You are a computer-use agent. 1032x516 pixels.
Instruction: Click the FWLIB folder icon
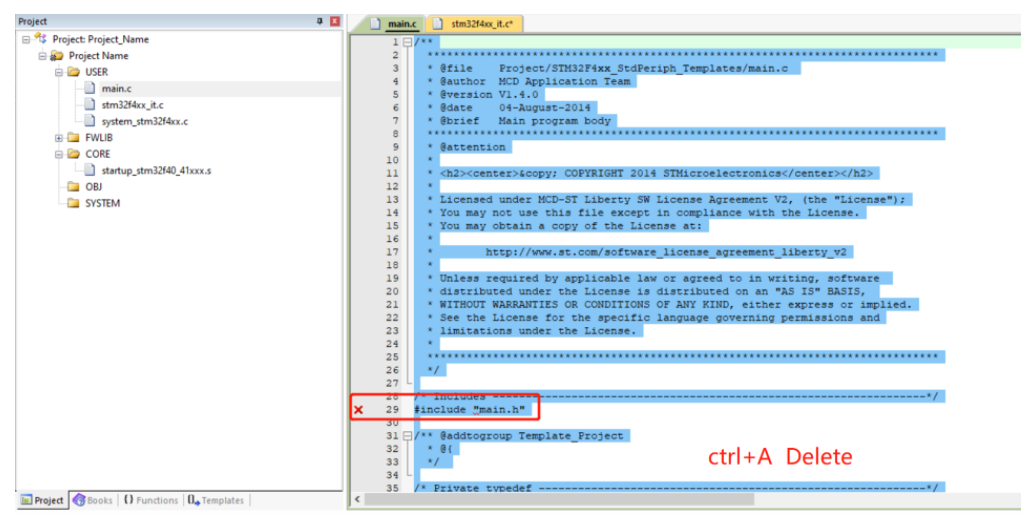click(x=73, y=137)
